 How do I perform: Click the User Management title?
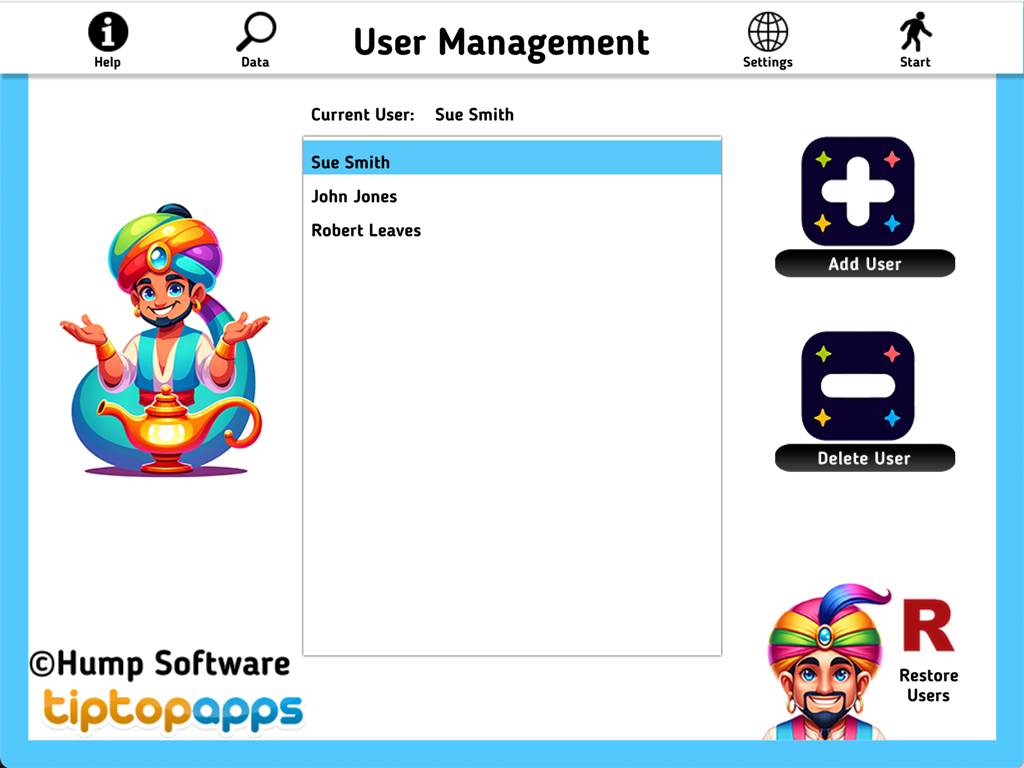pyautogui.click(x=501, y=42)
